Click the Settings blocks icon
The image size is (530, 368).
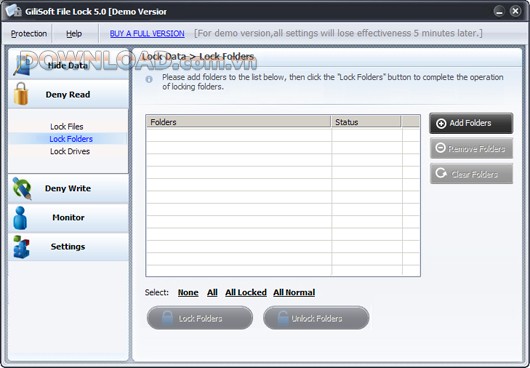point(21,247)
